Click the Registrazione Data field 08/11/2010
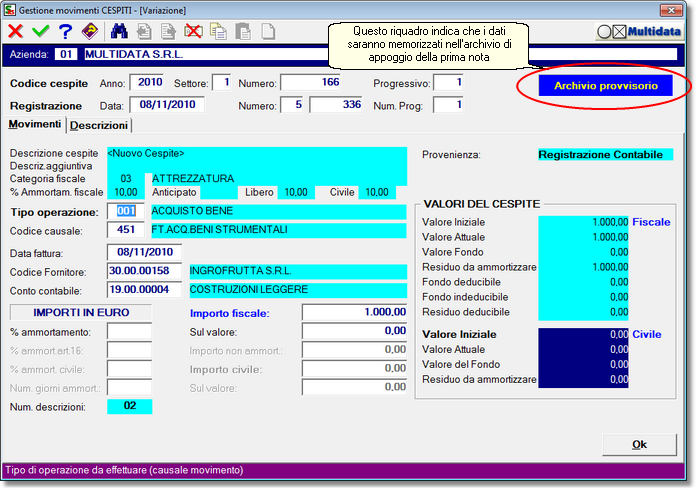 click(x=167, y=105)
